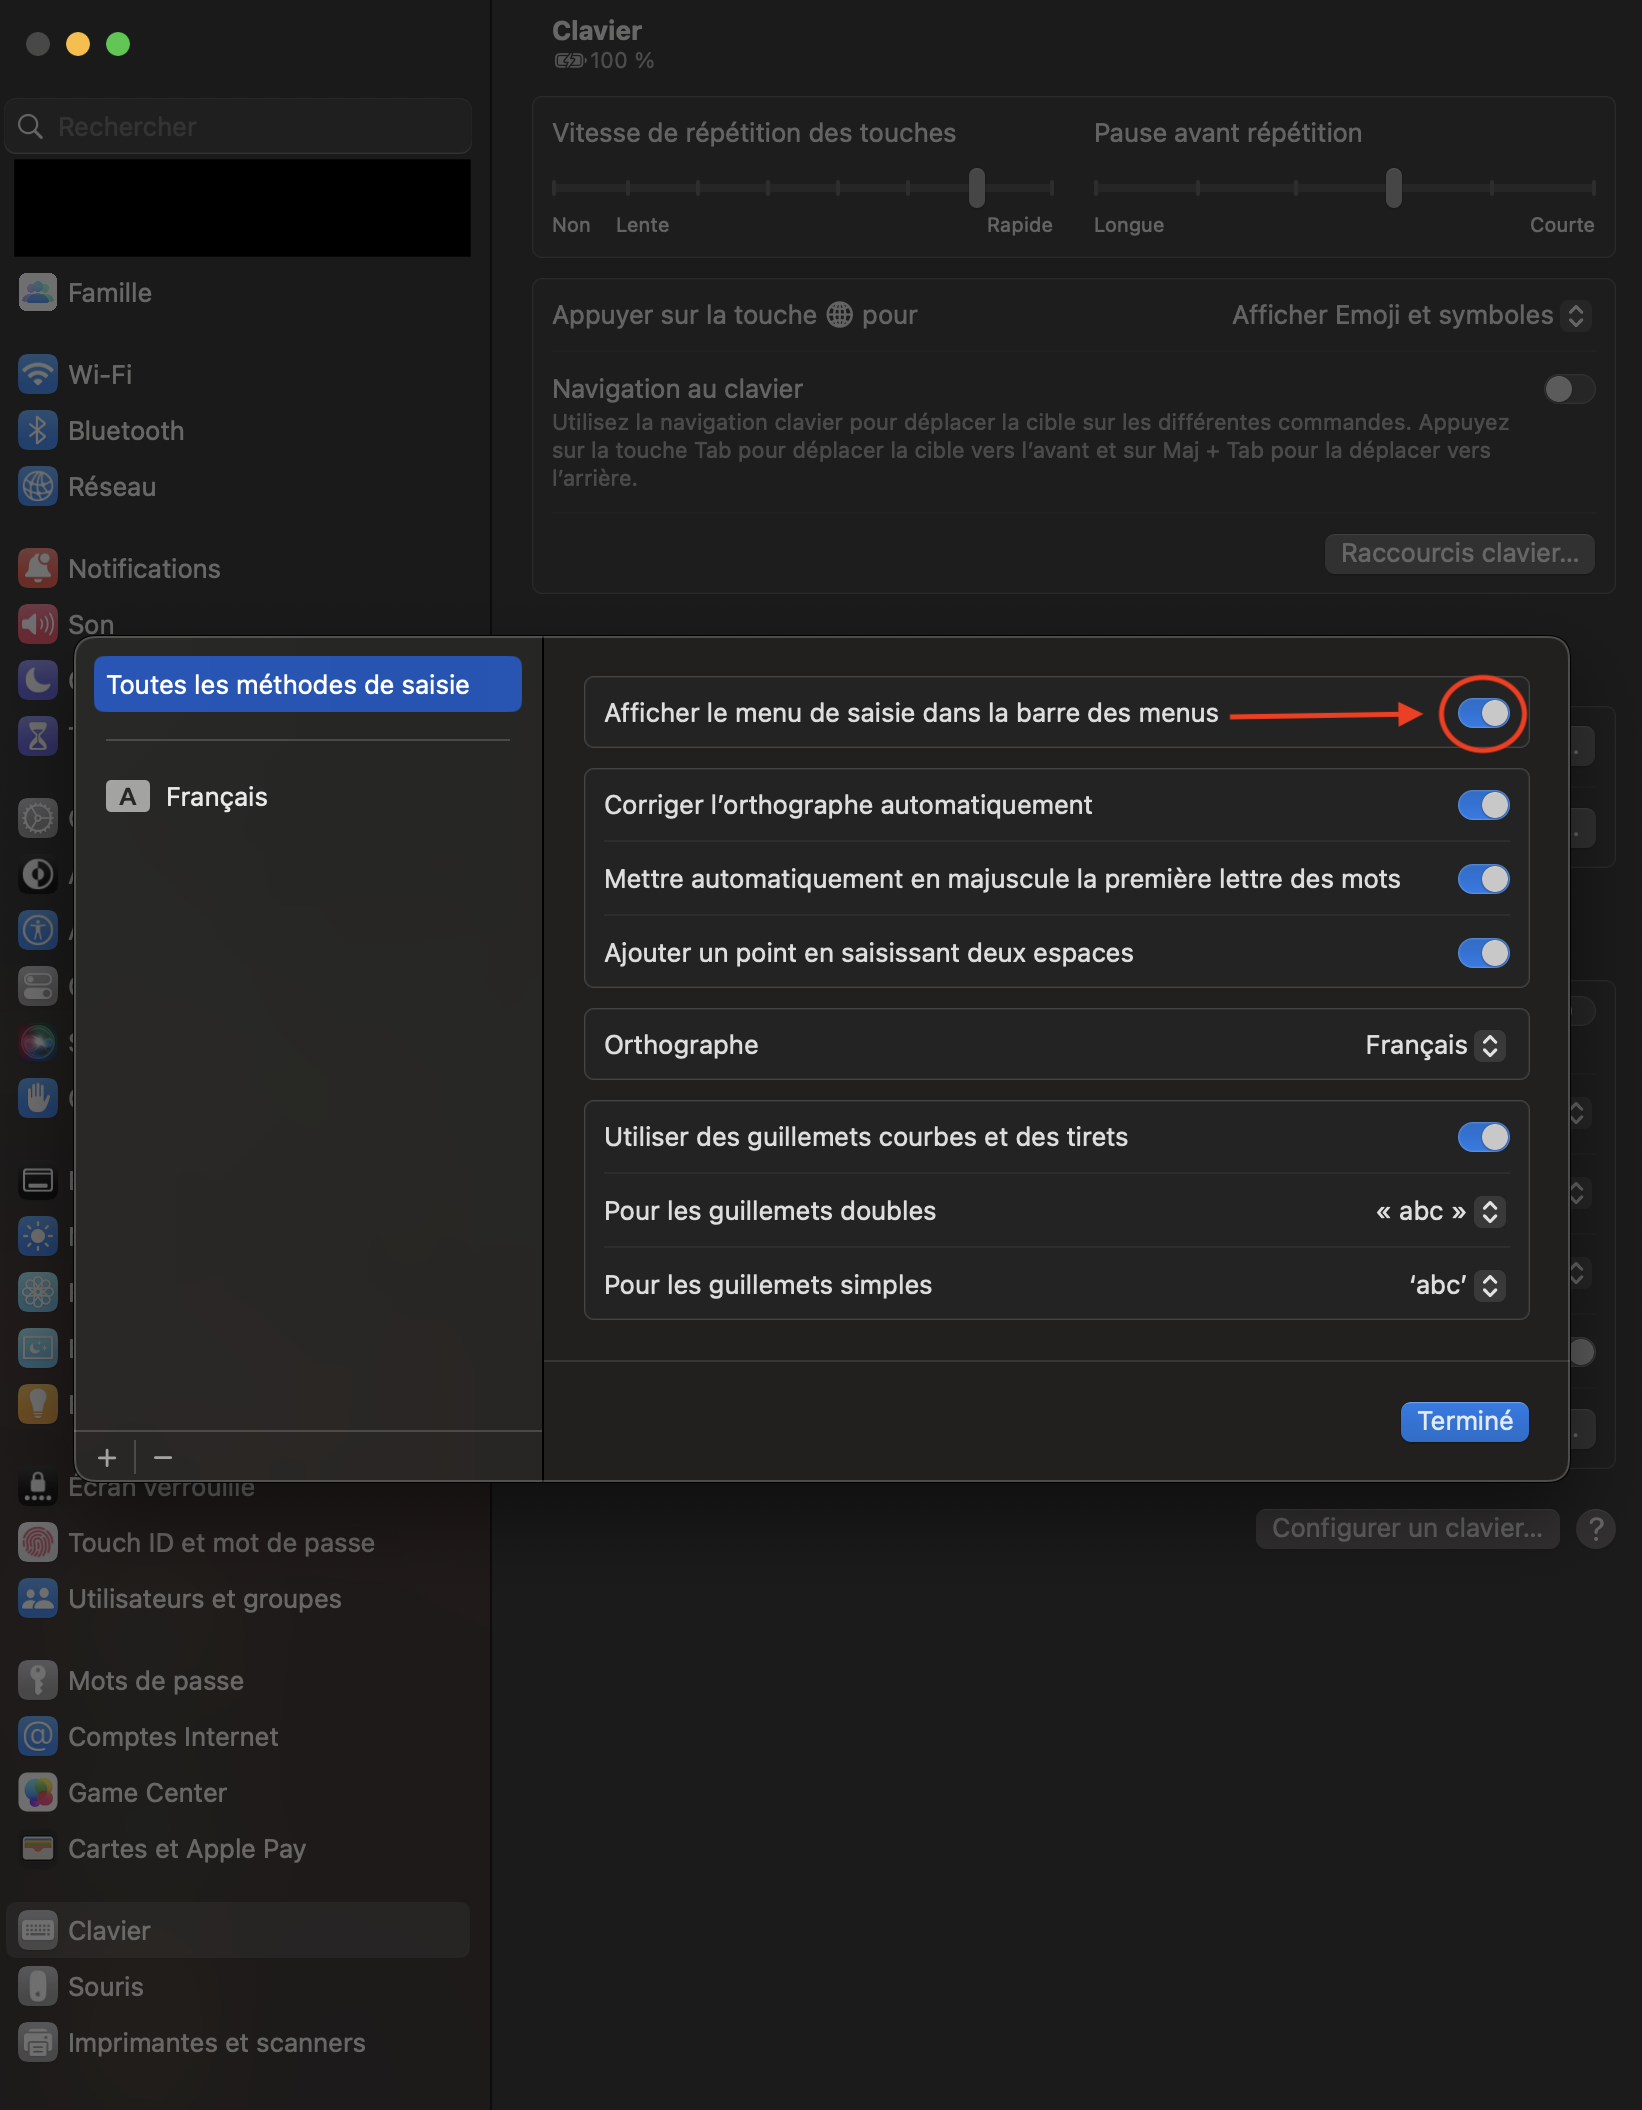
Task: Click the Terminé button
Action: point(1464,1421)
